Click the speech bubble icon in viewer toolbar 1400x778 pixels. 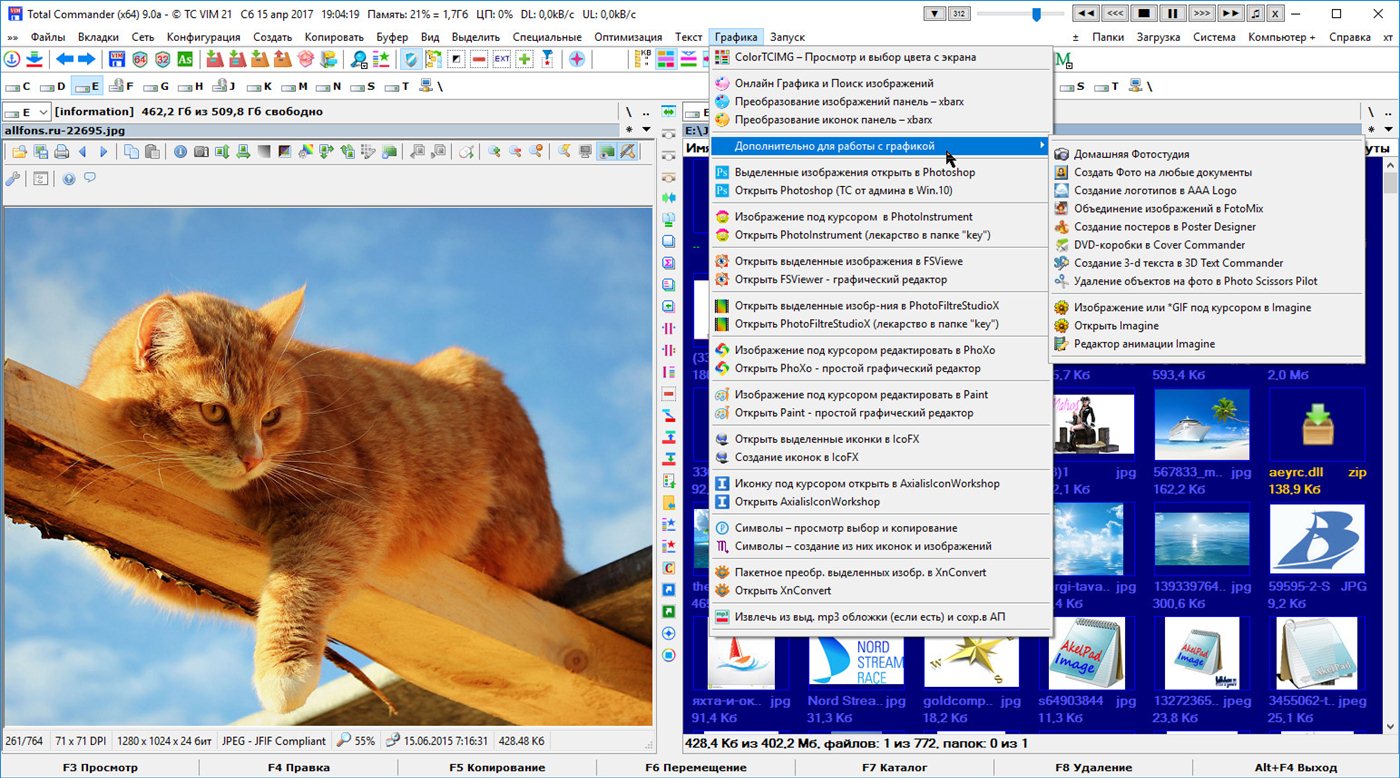[x=90, y=178]
